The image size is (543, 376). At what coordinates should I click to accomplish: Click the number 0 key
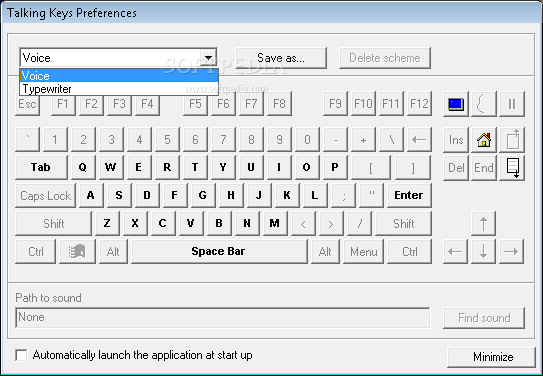307,140
